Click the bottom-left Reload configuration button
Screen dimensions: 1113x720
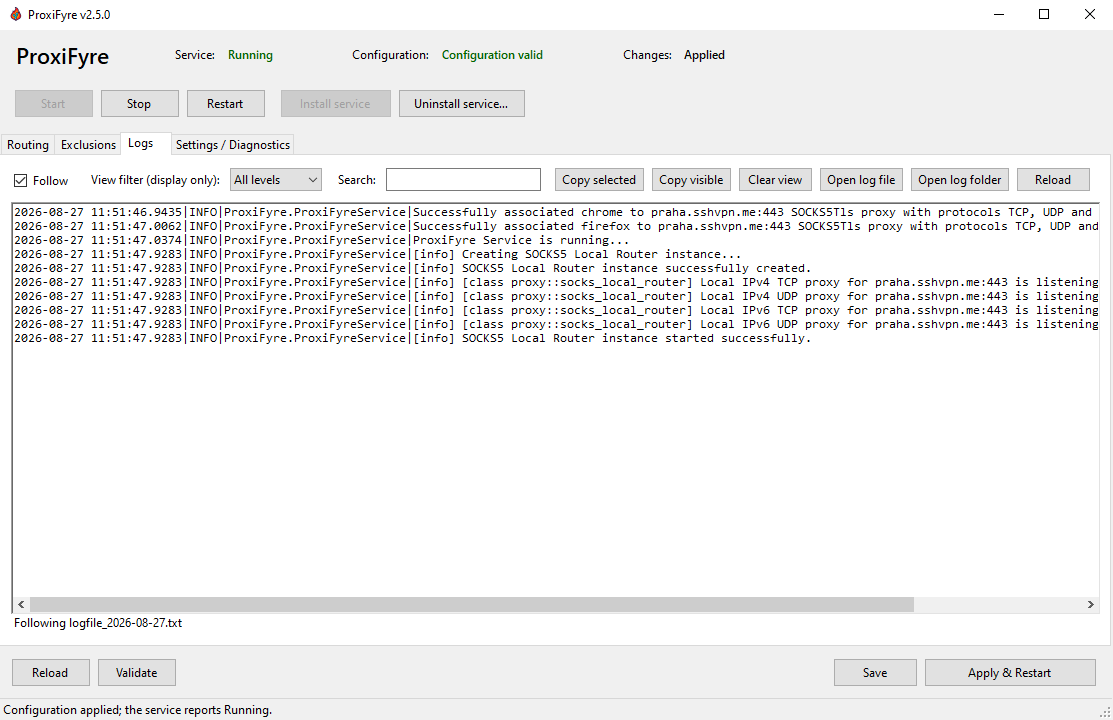click(x=50, y=672)
